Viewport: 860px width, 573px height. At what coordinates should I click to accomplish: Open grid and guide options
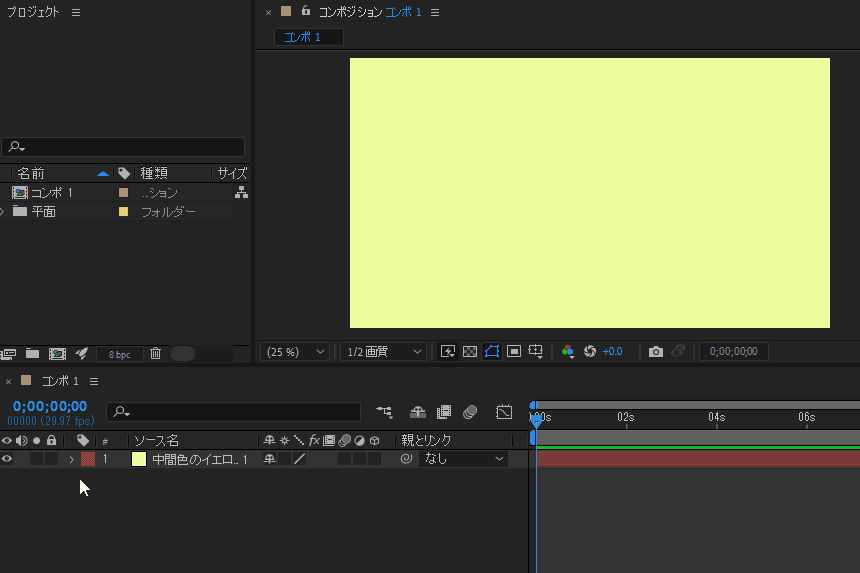click(x=535, y=351)
